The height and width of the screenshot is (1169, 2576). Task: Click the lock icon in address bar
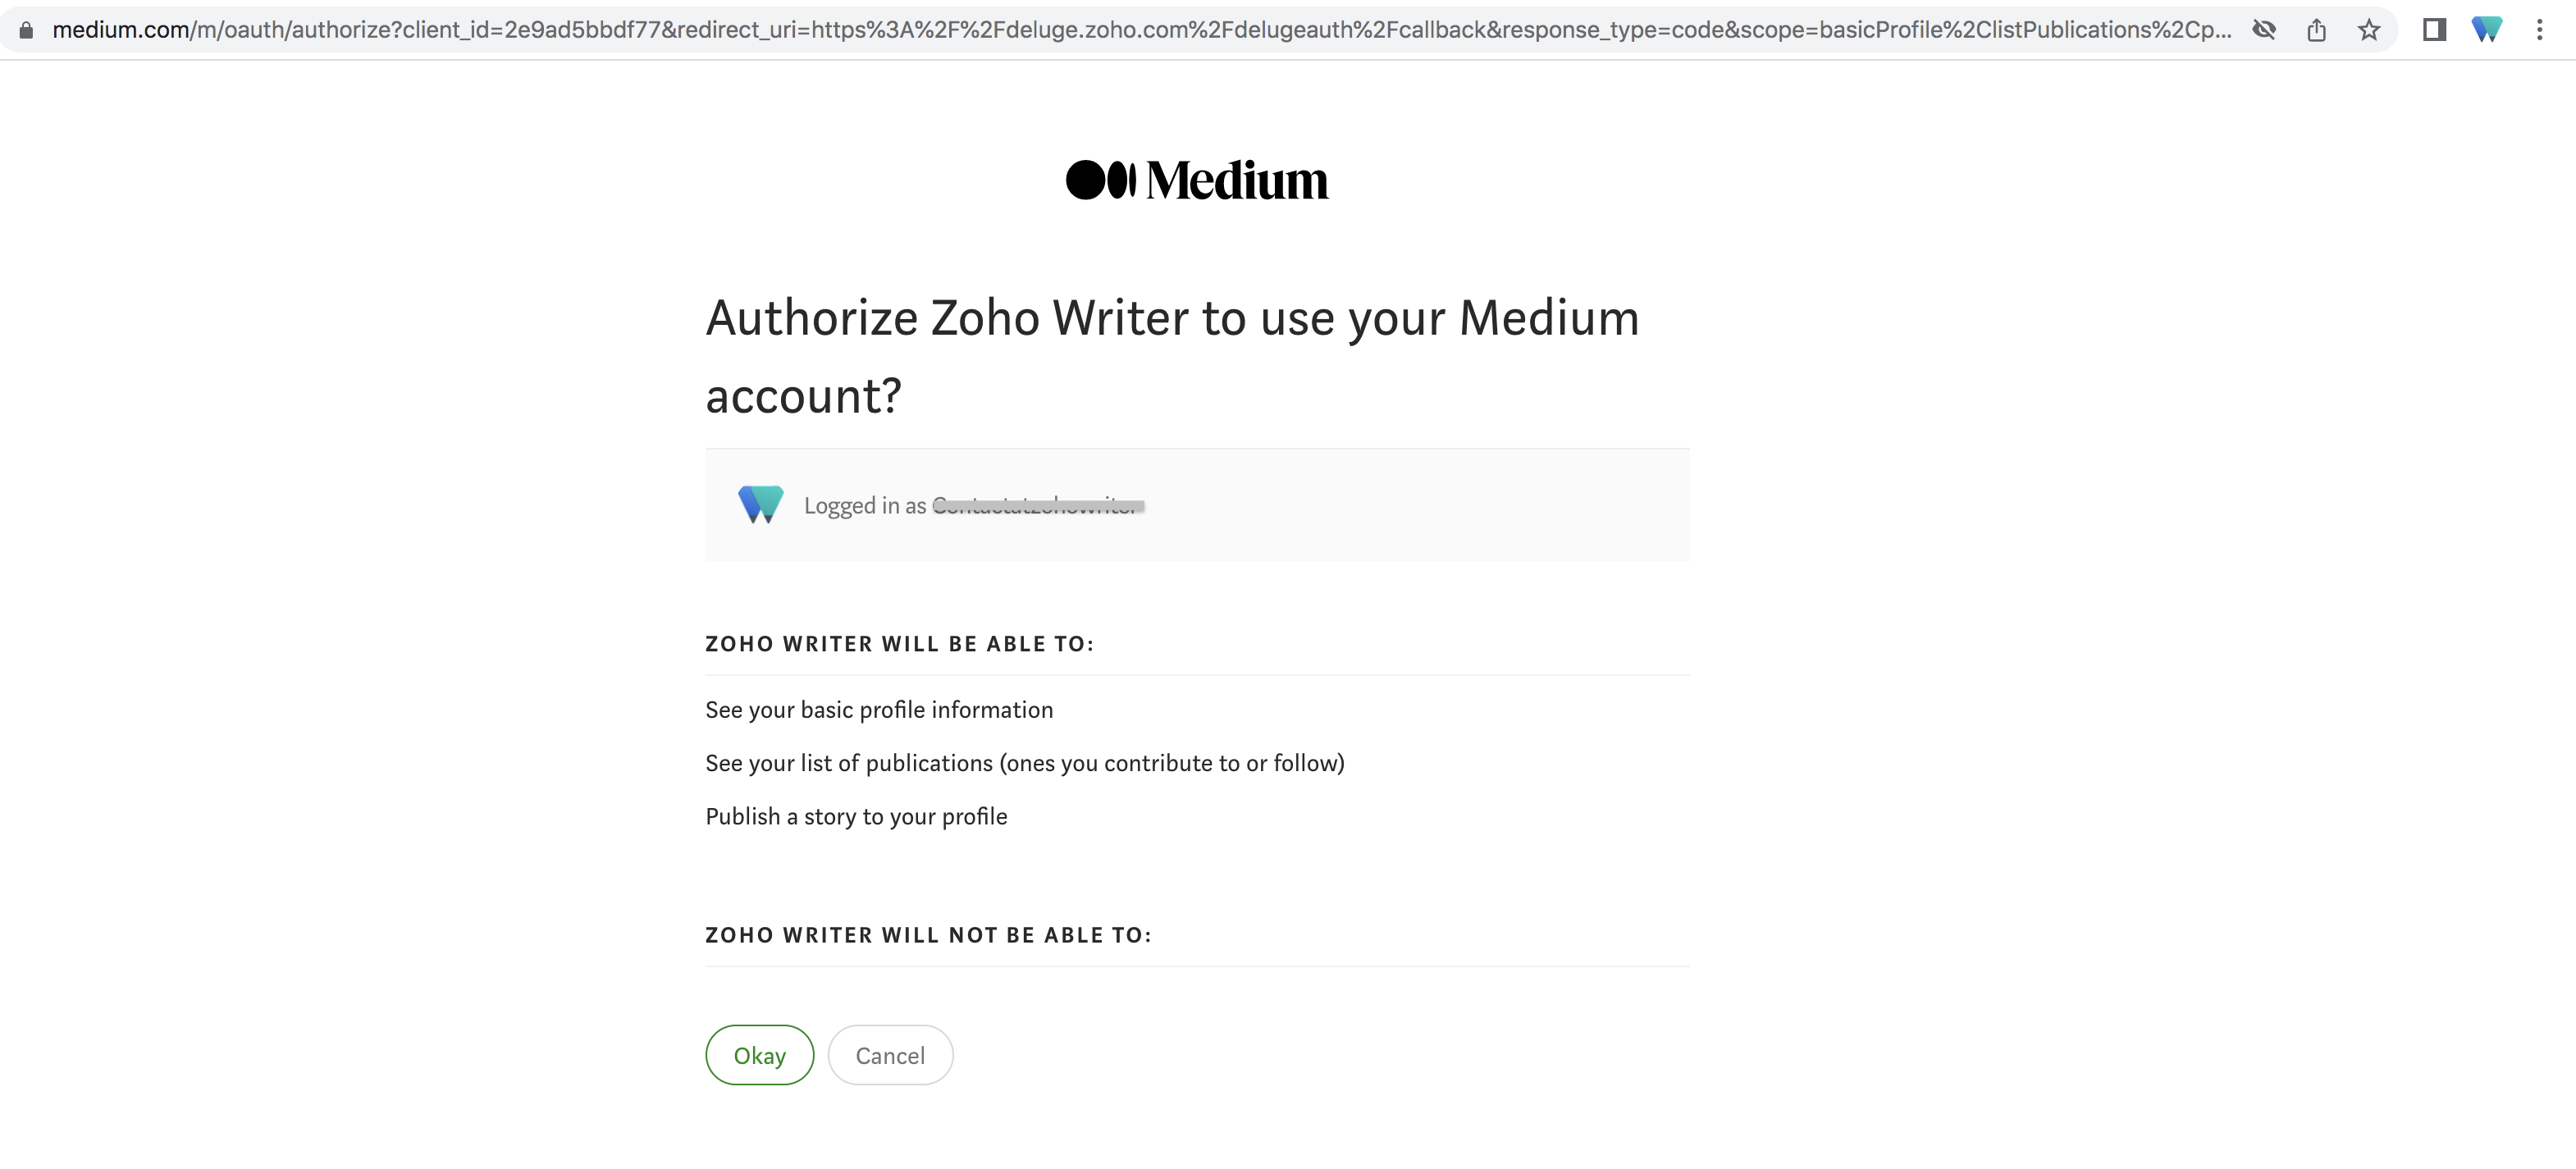pyautogui.click(x=27, y=30)
